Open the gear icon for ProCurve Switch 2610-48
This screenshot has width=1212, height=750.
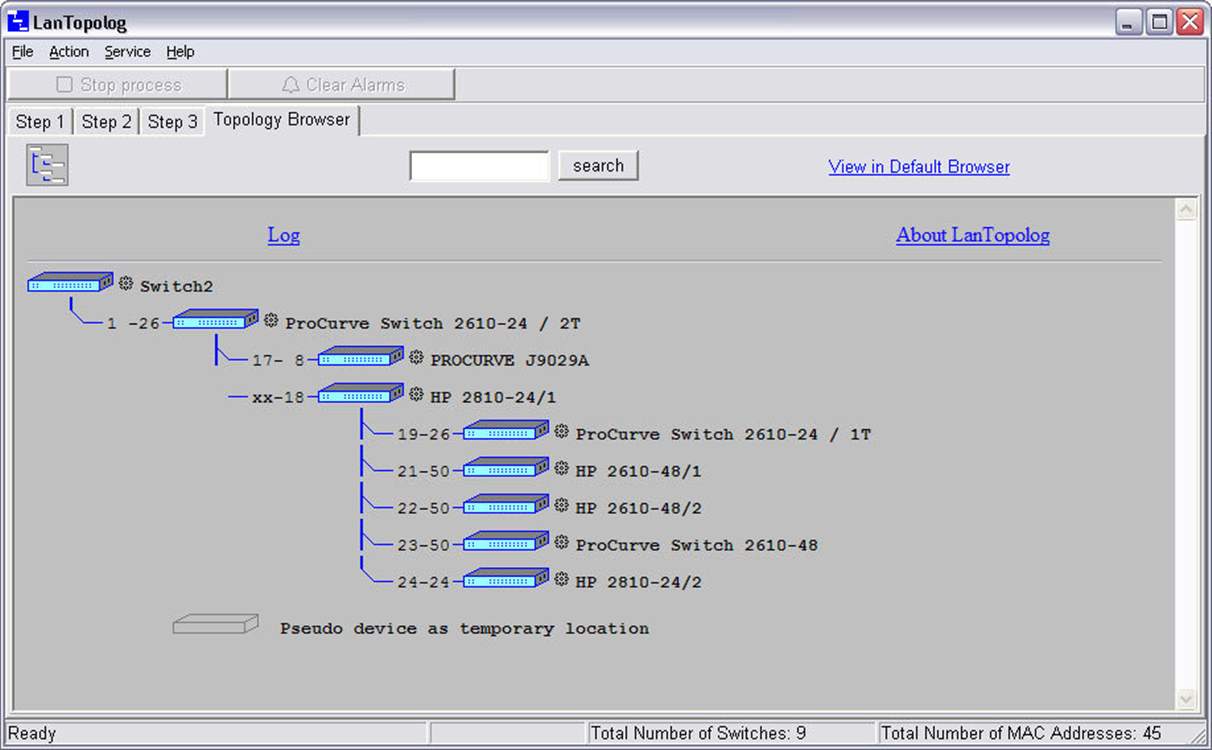[561, 543]
